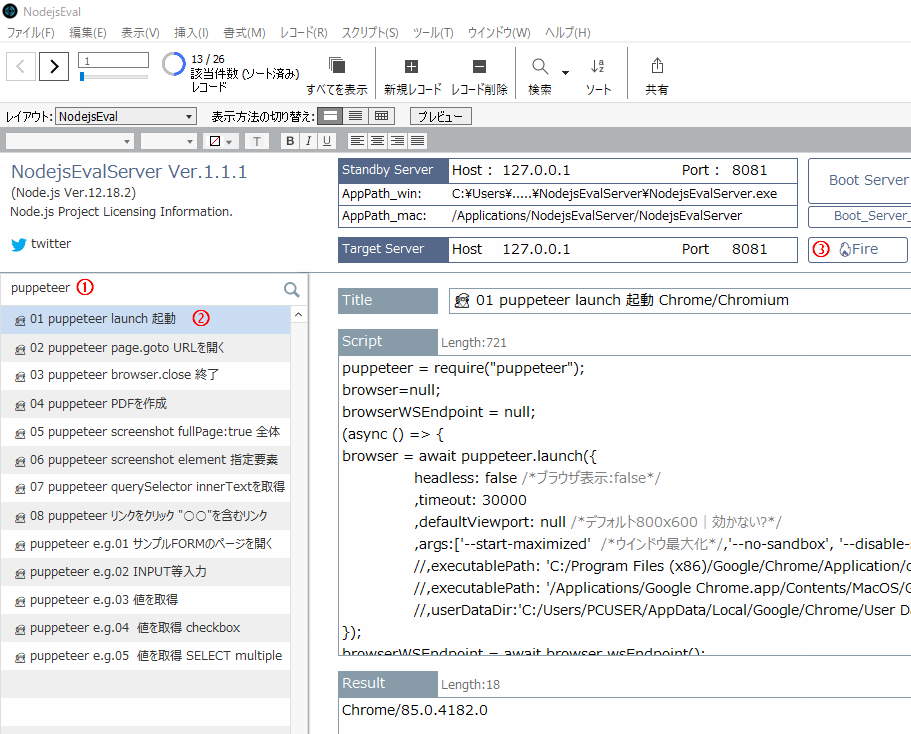Image resolution: width=911 pixels, height=734 pixels.
Task: Switch to list view
Action: click(356, 116)
